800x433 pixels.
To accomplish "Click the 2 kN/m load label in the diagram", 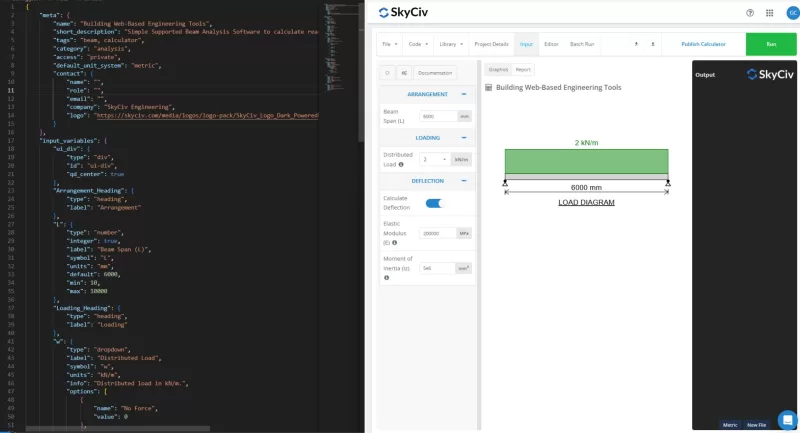I will [x=586, y=143].
